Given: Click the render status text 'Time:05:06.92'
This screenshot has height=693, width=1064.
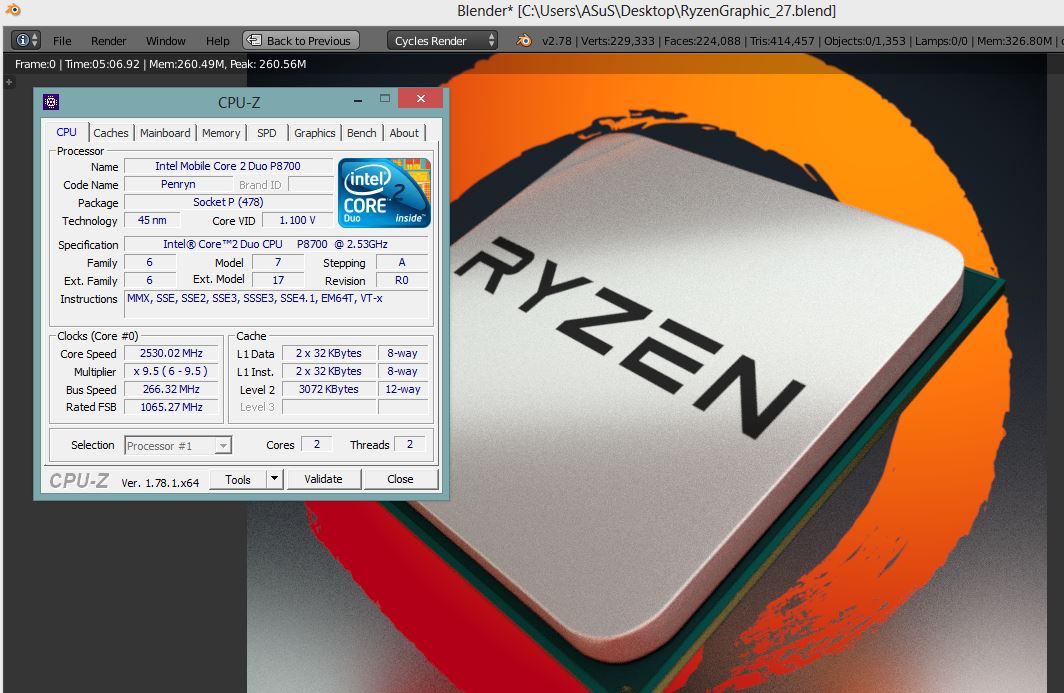Looking at the screenshot, I should [x=102, y=64].
